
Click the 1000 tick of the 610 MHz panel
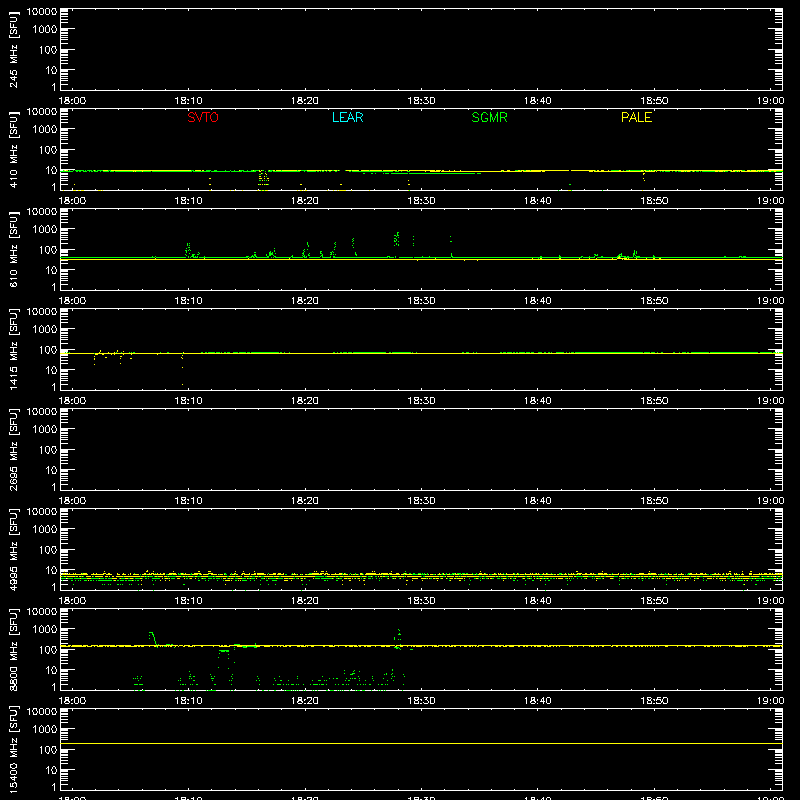point(45,230)
